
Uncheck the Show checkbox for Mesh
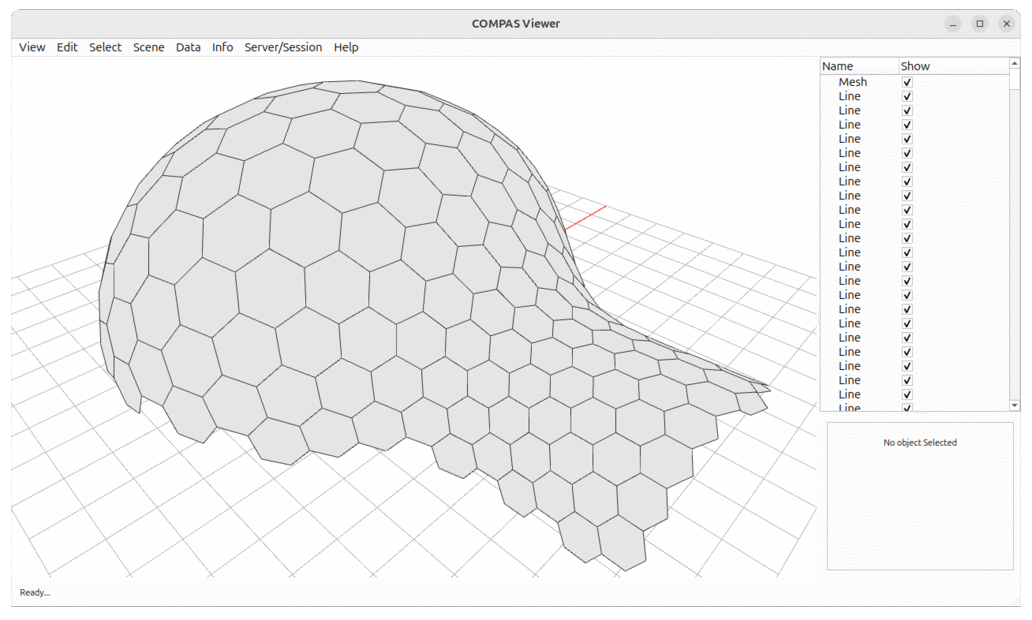point(906,81)
